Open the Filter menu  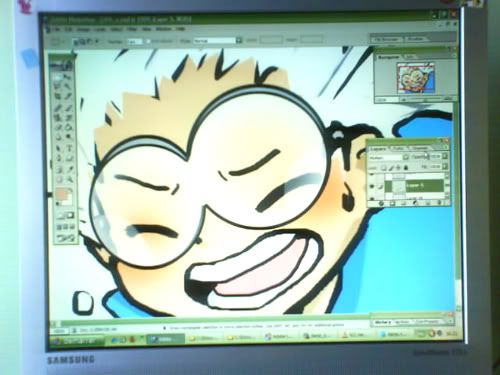[131, 29]
